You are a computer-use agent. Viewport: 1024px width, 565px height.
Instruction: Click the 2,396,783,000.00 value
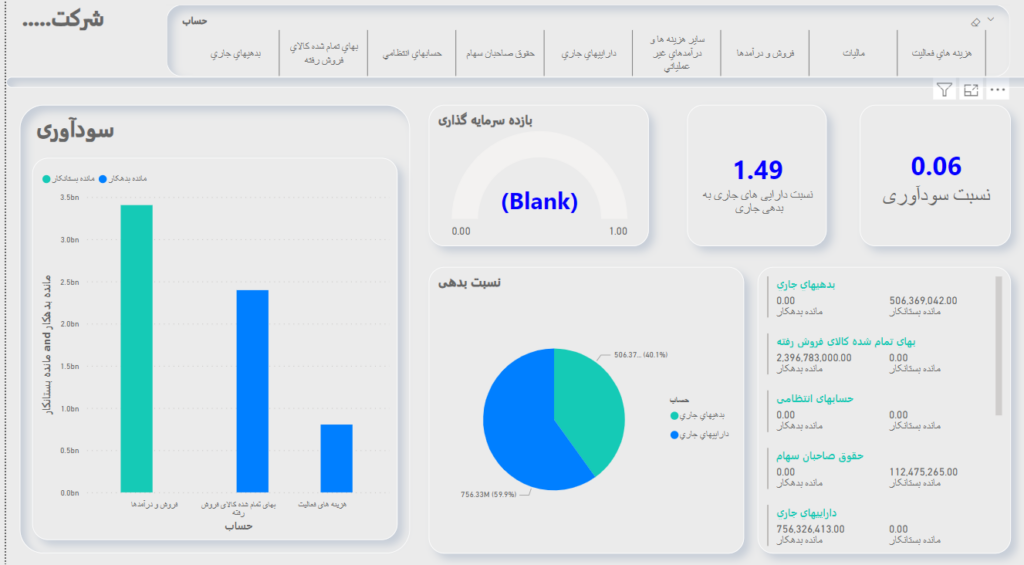point(814,358)
